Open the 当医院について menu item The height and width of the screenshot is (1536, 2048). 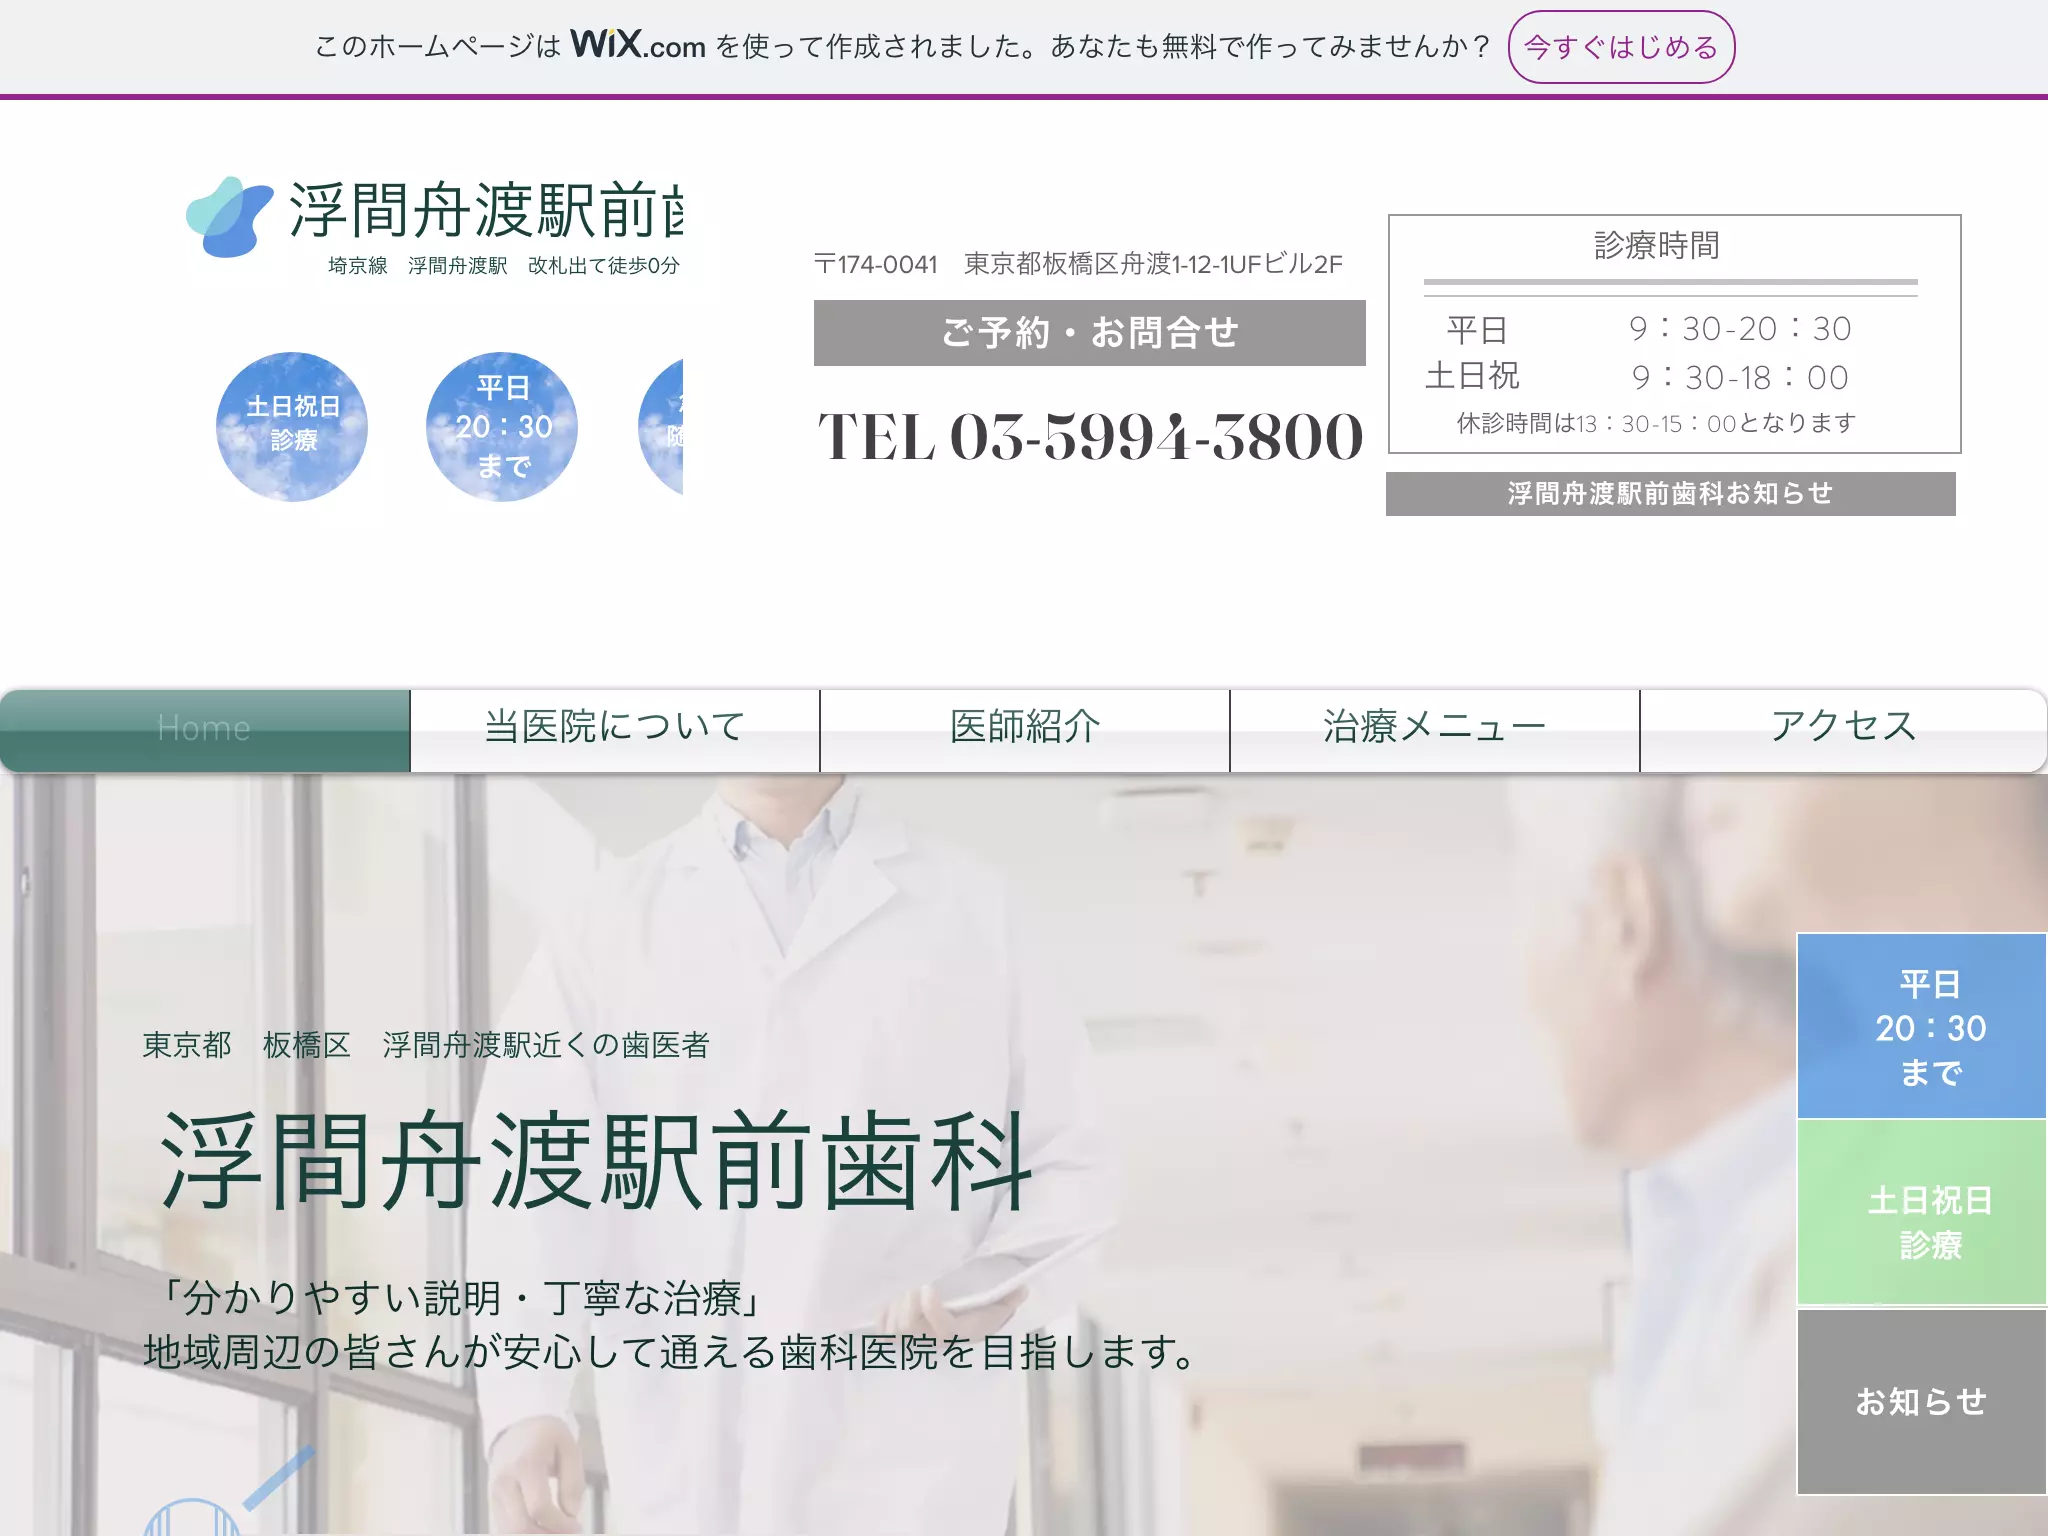(615, 730)
